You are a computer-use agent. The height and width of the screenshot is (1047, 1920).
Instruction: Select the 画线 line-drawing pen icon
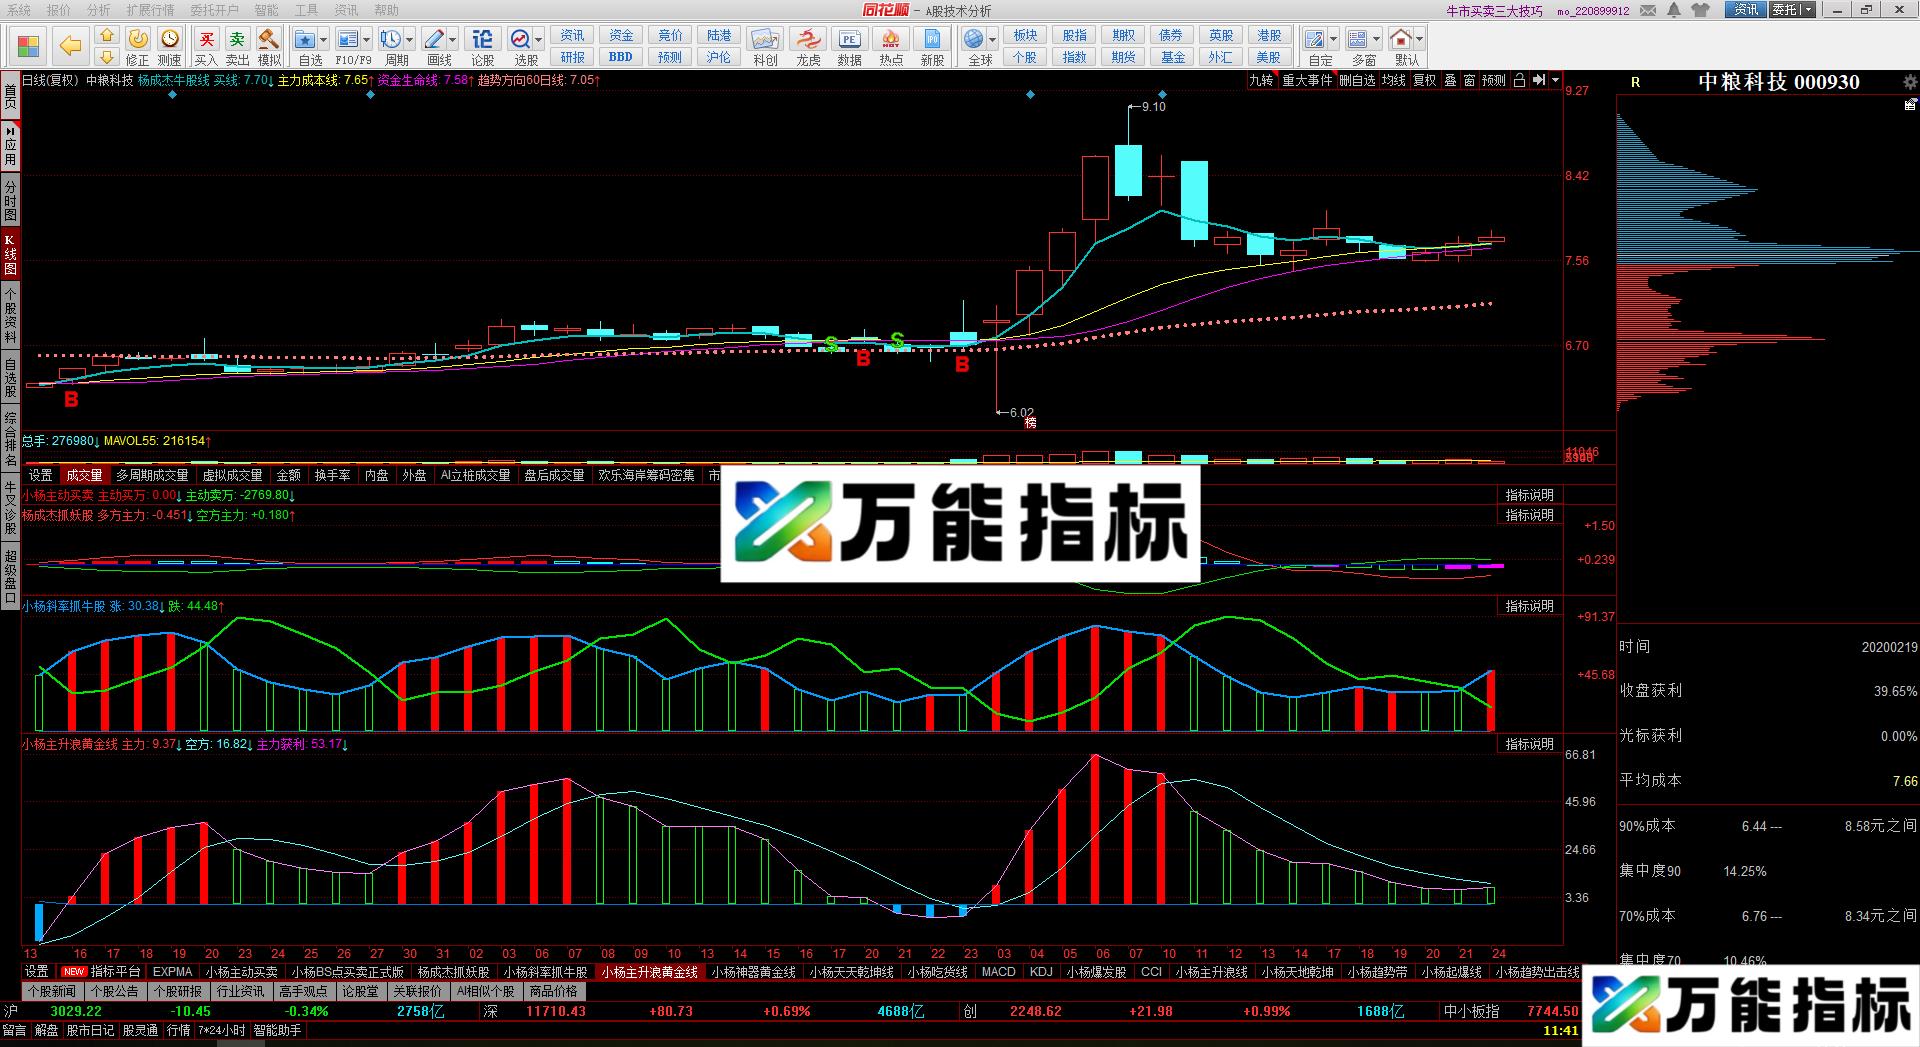[x=435, y=37]
